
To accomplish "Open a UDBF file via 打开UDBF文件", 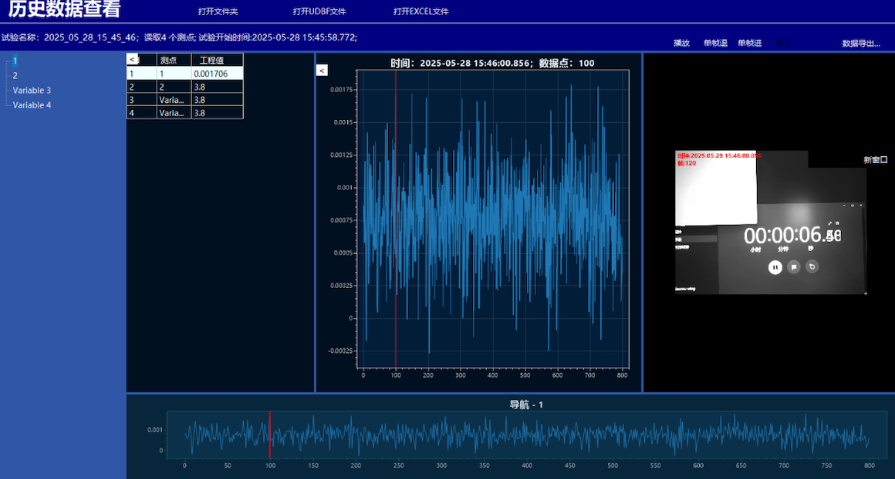I will click(x=319, y=11).
